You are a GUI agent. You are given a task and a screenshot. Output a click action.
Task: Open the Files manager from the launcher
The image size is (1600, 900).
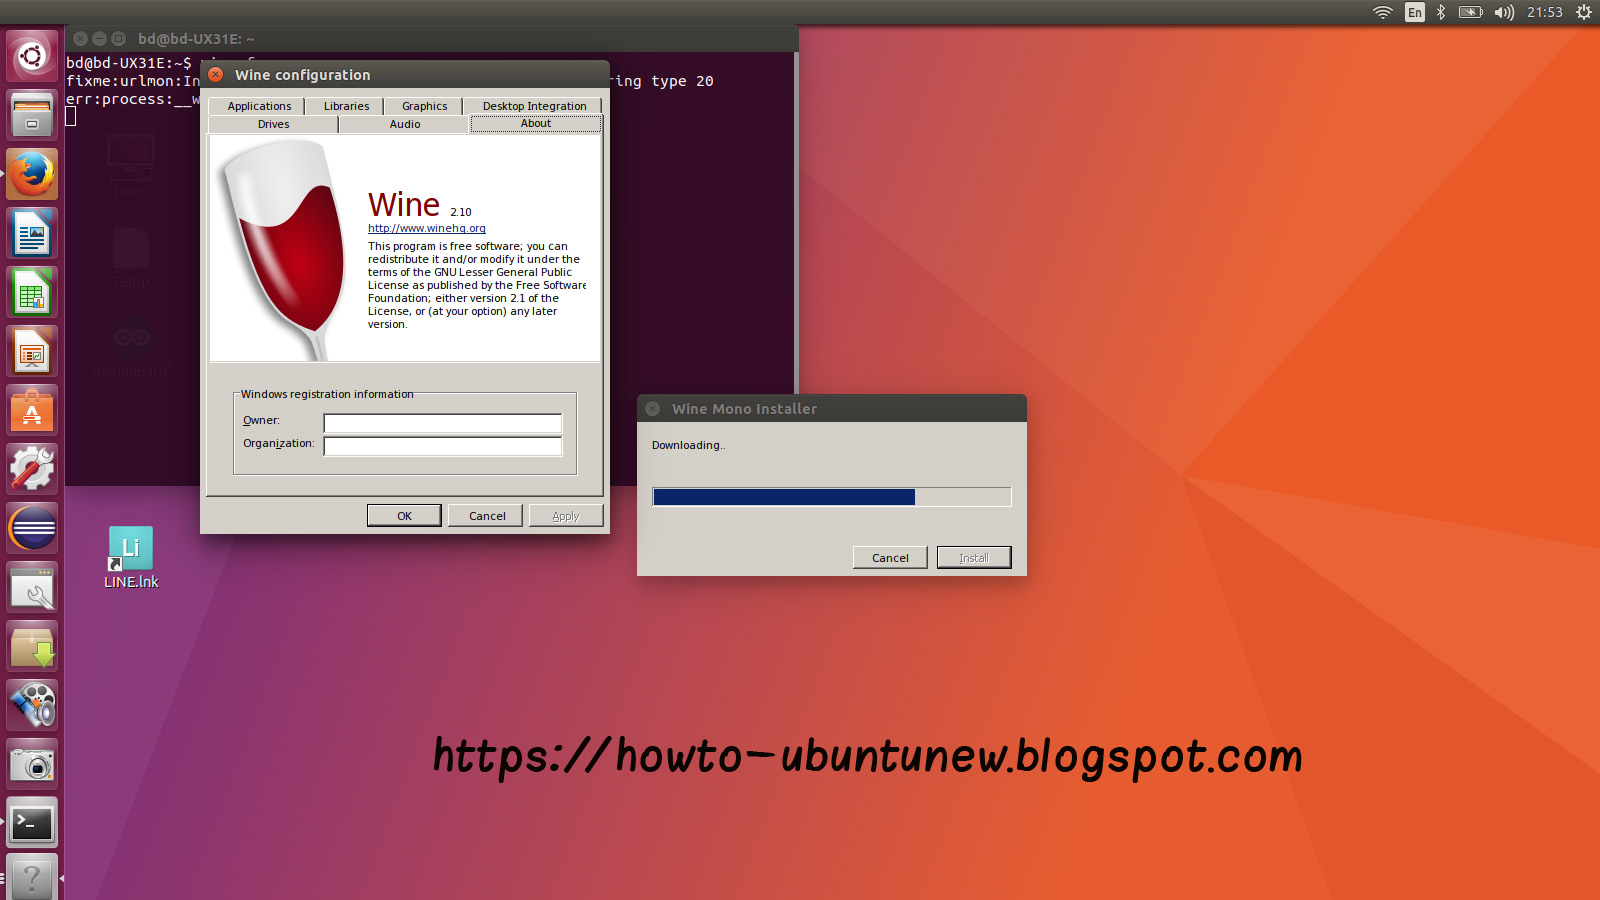[x=32, y=115]
